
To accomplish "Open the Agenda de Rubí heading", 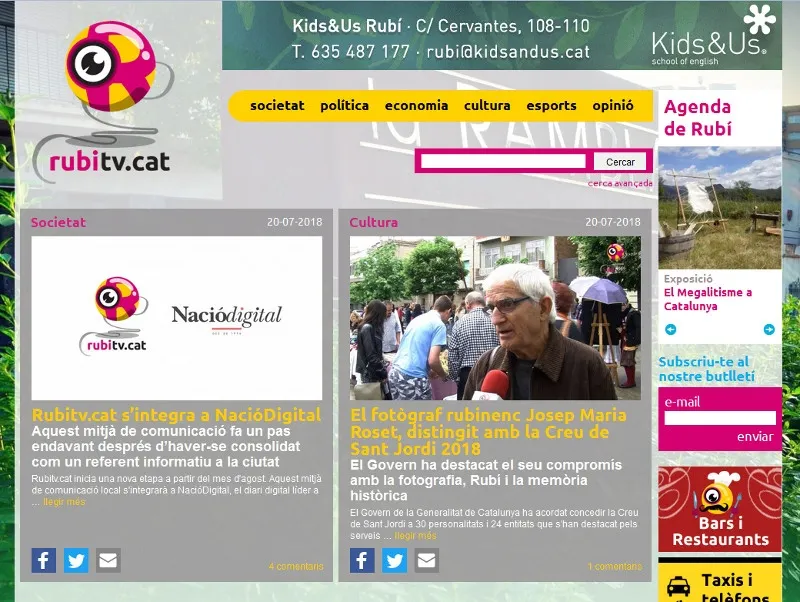I will pos(697,117).
